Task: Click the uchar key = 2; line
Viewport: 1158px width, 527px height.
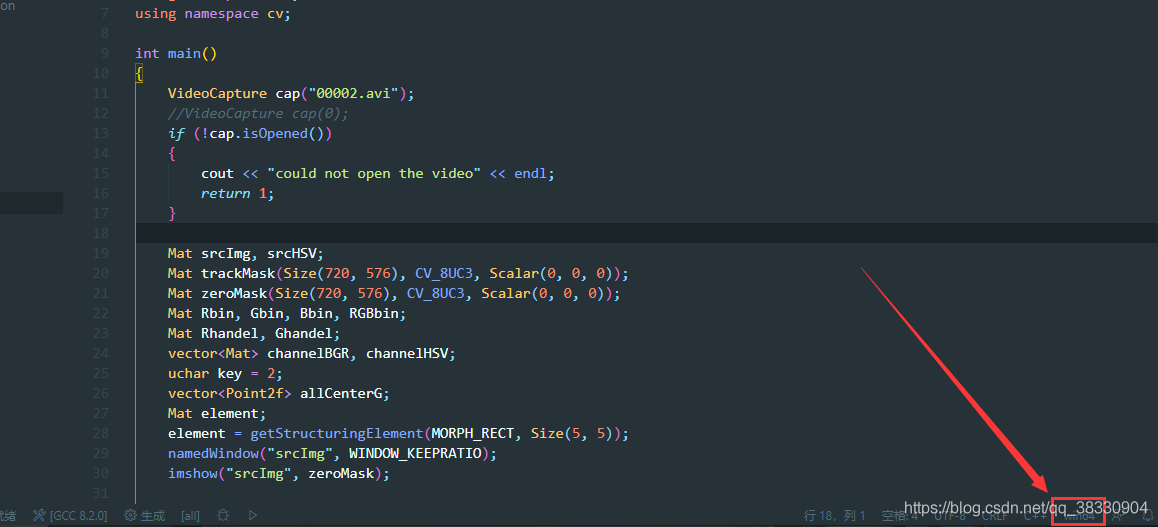Action: 225,372
